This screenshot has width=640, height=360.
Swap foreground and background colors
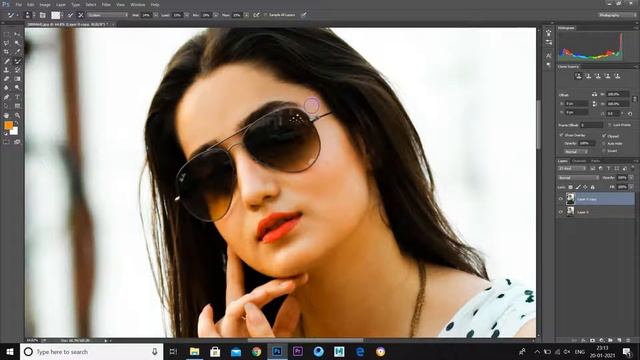(17, 122)
